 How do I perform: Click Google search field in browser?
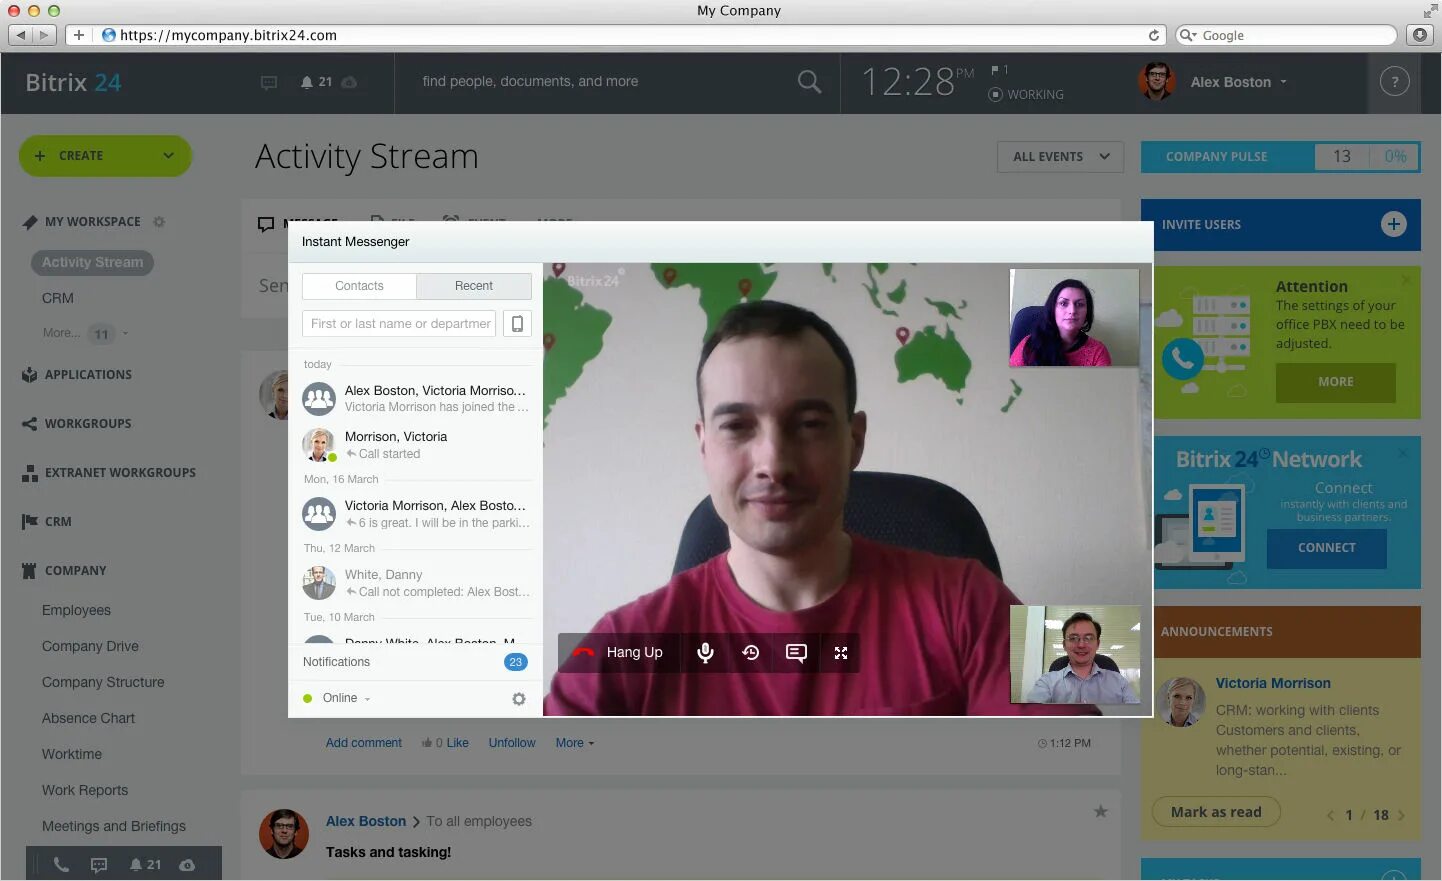pos(1286,35)
